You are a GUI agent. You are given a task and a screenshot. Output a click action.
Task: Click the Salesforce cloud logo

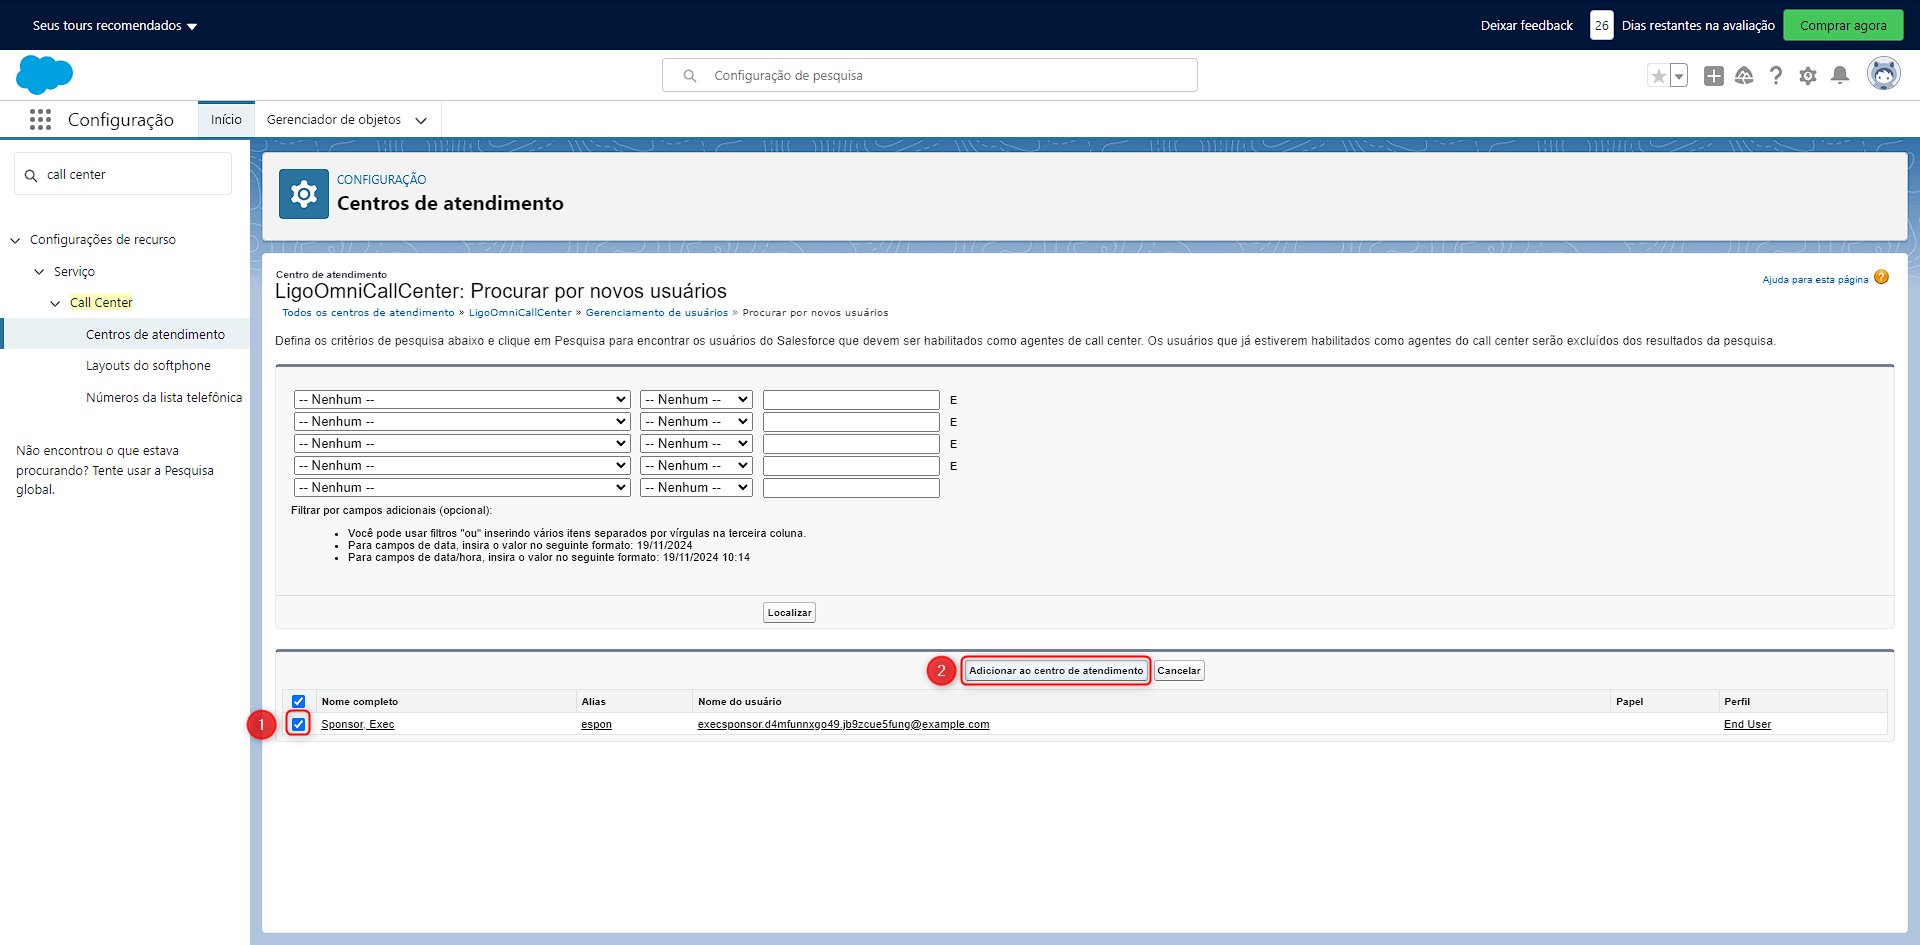point(45,75)
